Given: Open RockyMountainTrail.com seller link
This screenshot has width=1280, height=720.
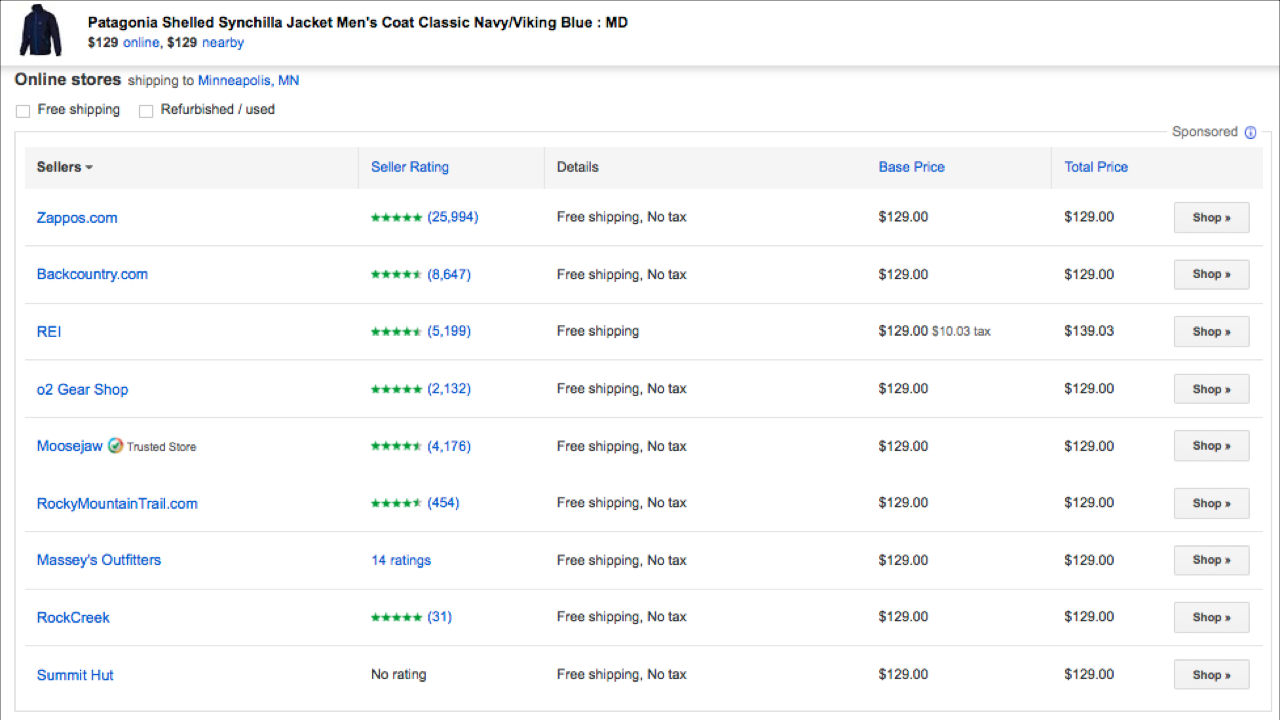Looking at the screenshot, I should coord(117,504).
